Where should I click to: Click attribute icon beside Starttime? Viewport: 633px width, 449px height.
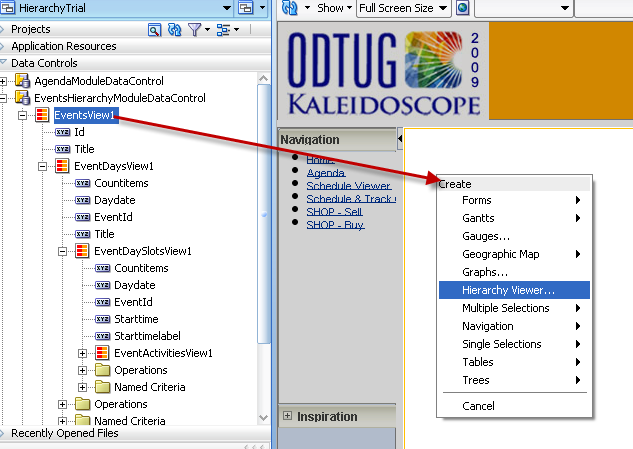point(103,319)
